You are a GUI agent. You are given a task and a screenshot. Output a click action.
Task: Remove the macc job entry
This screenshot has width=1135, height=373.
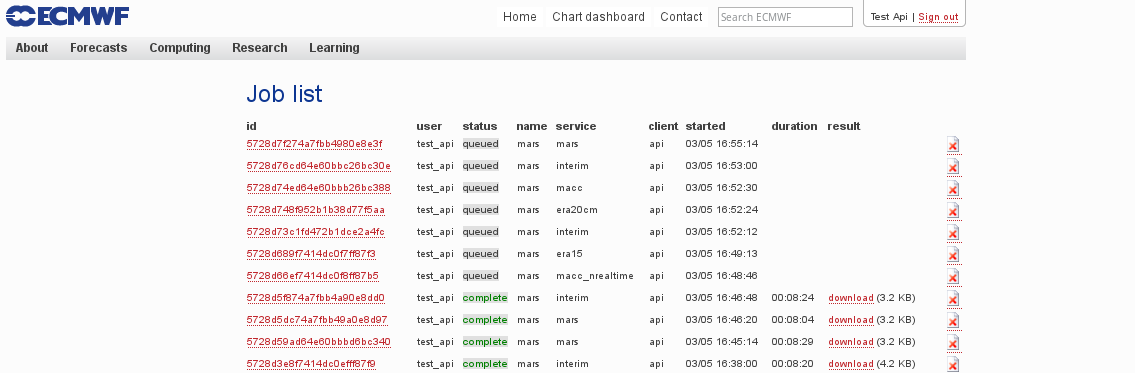click(953, 189)
